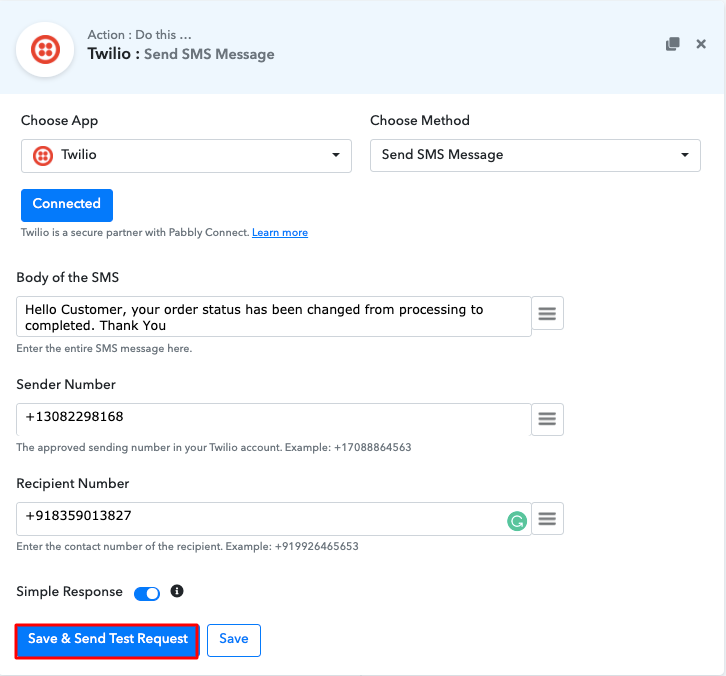Click the 'Simple Response' label
The height and width of the screenshot is (676, 726).
[x=69, y=592]
